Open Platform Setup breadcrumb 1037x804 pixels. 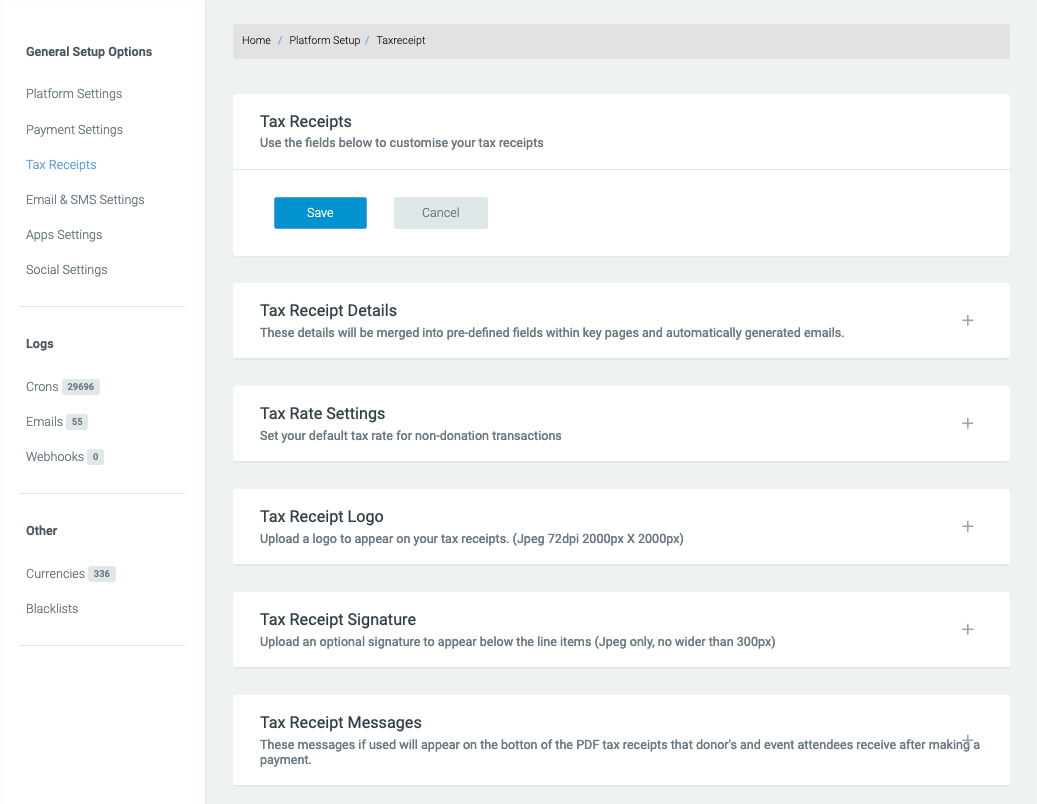pyautogui.click(x=324, y=40)
